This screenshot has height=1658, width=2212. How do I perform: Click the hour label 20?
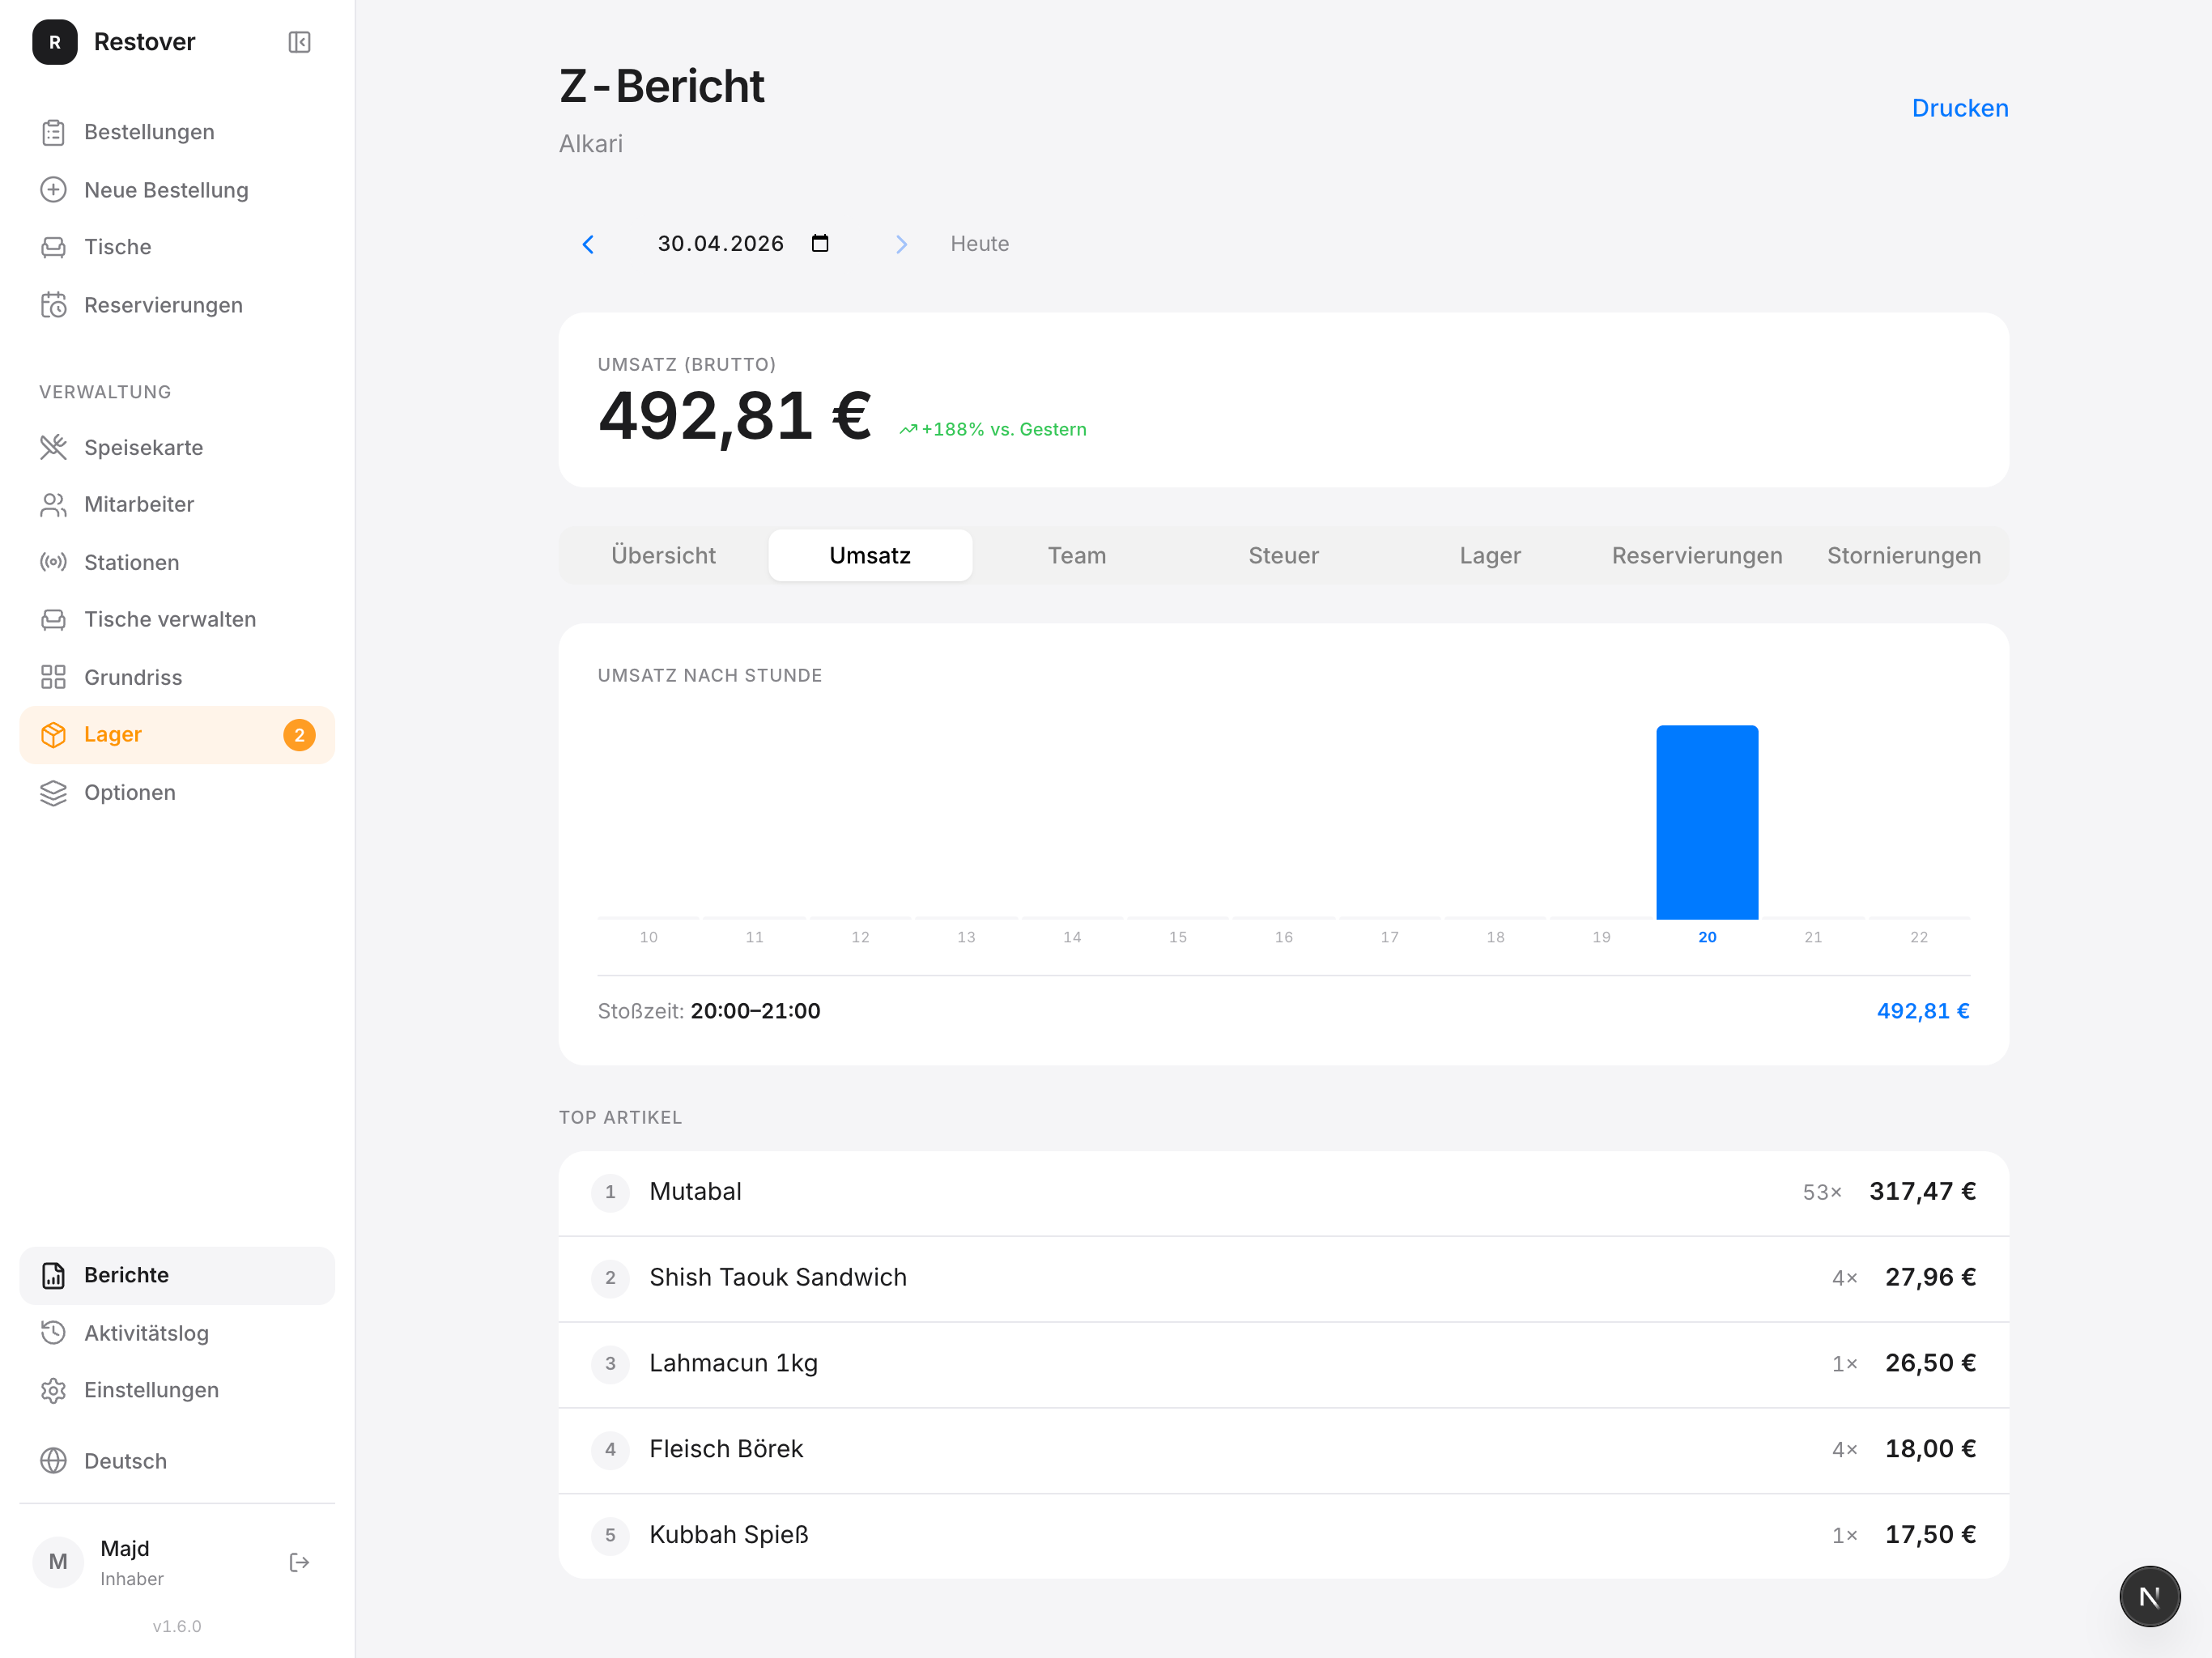coord(1707,937)
